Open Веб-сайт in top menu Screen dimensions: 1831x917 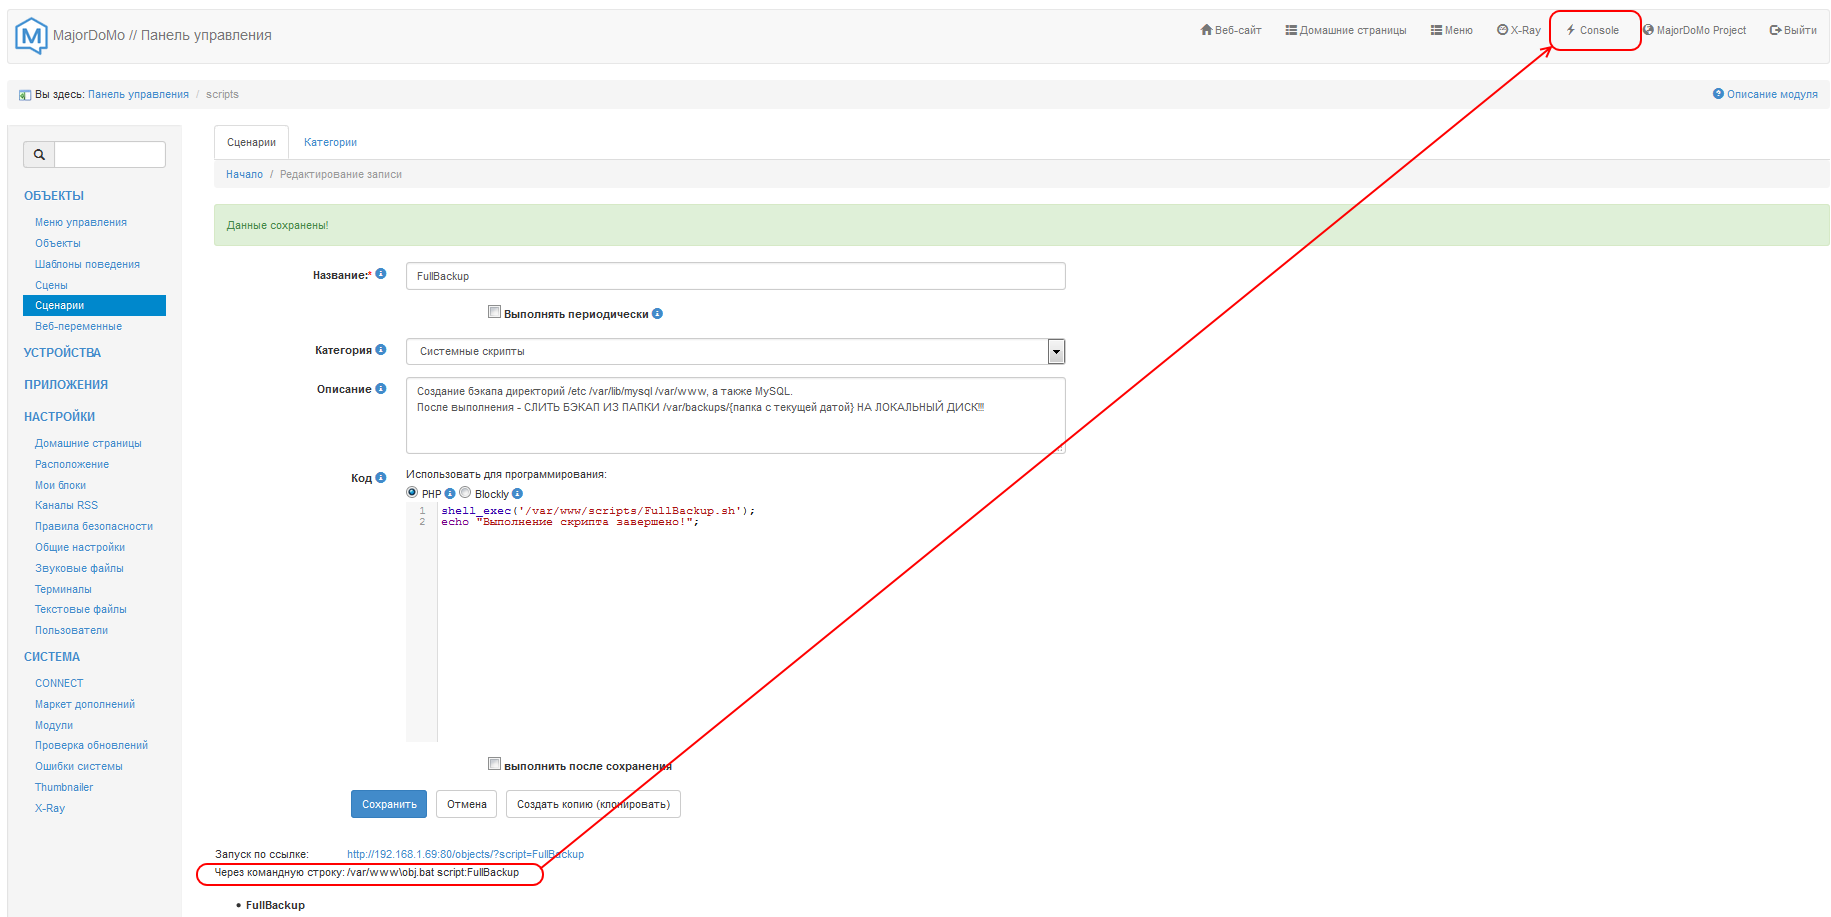click(x=1231, y=30)
